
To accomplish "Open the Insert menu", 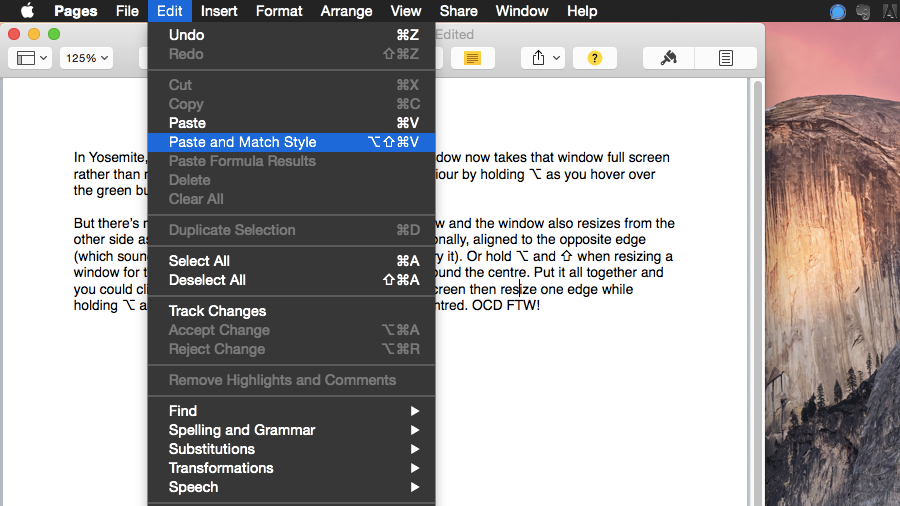I will point(219,11).
